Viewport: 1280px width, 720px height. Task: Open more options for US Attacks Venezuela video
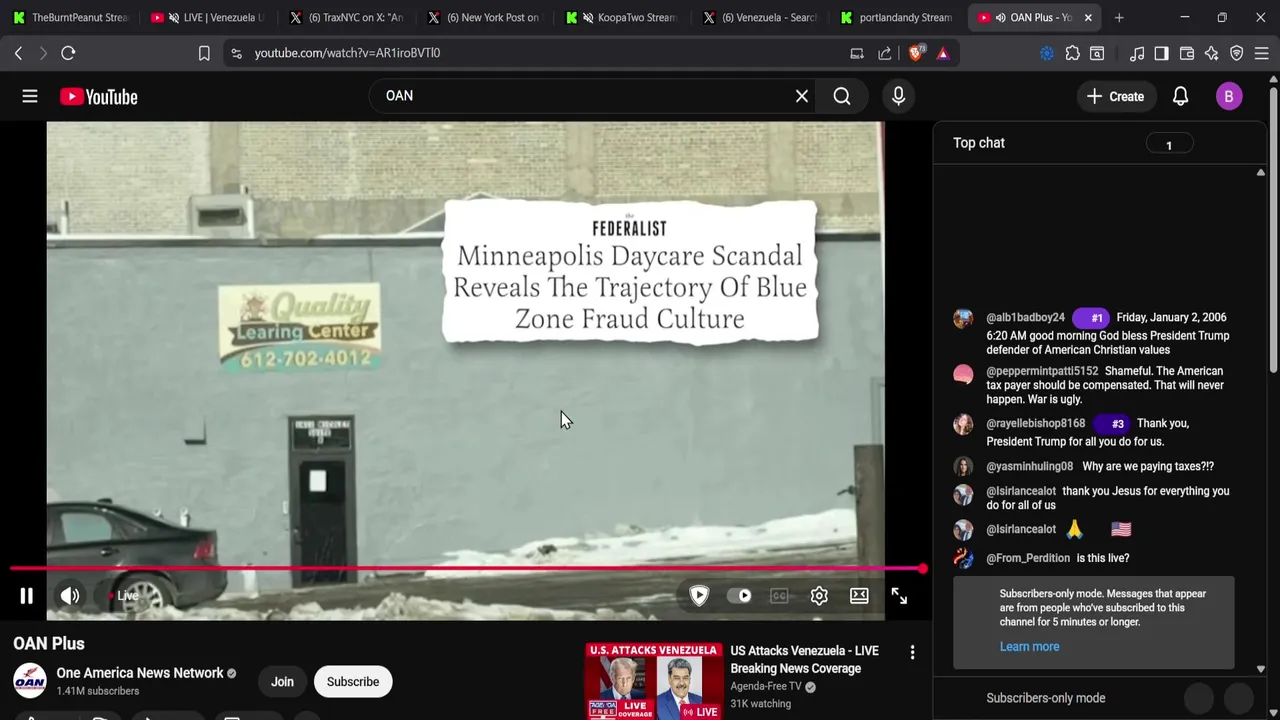click(x=912, y=653)
